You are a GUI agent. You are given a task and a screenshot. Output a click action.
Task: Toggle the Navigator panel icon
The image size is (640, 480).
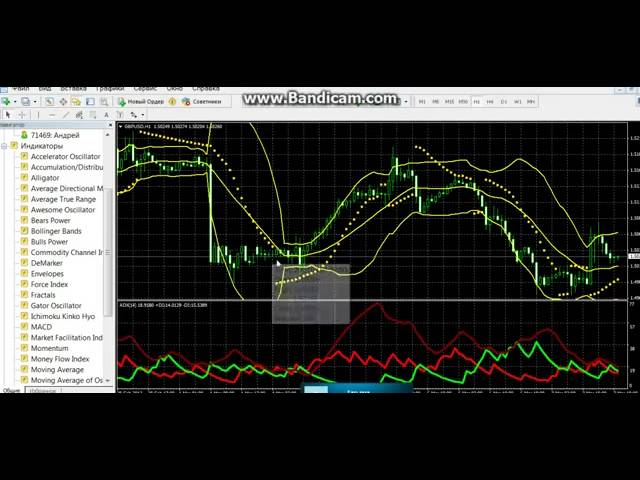(x=76, y=102)
